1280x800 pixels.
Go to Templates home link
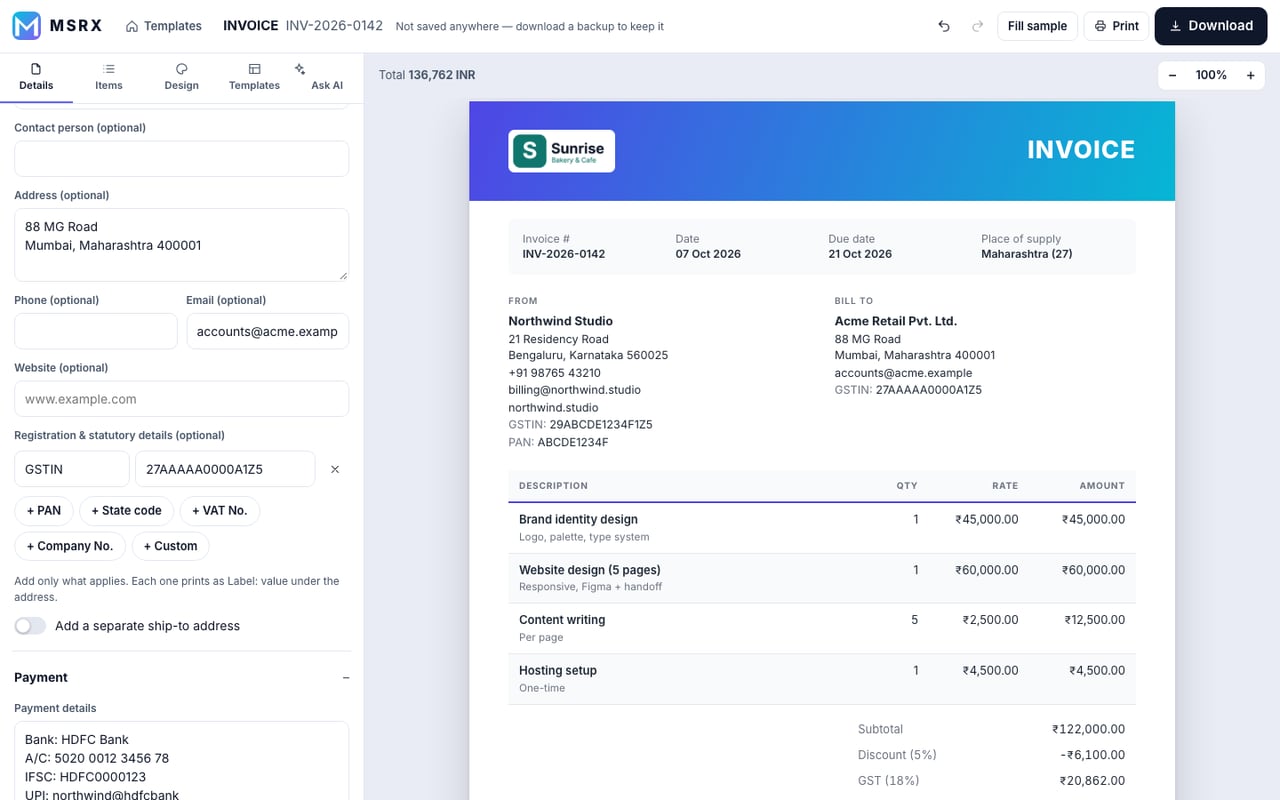(x=163, y=26)
